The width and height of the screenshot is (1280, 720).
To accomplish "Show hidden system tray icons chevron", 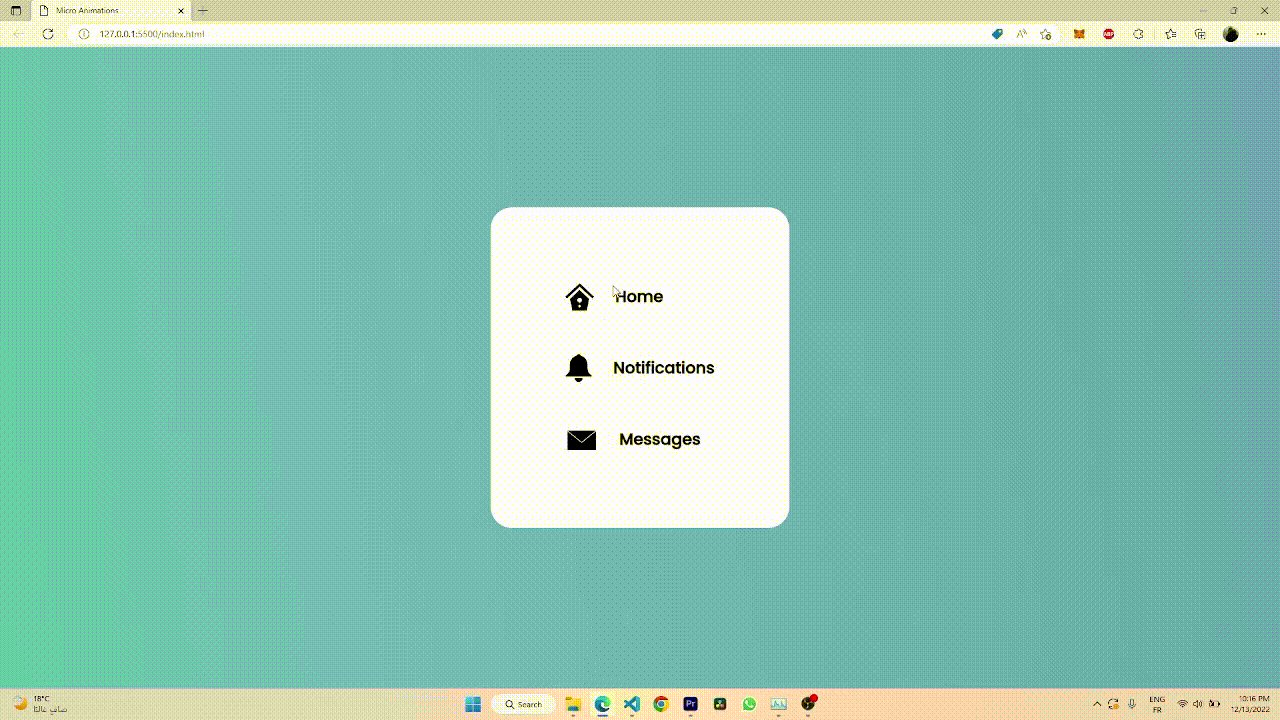I will (x=1097, y=704).
